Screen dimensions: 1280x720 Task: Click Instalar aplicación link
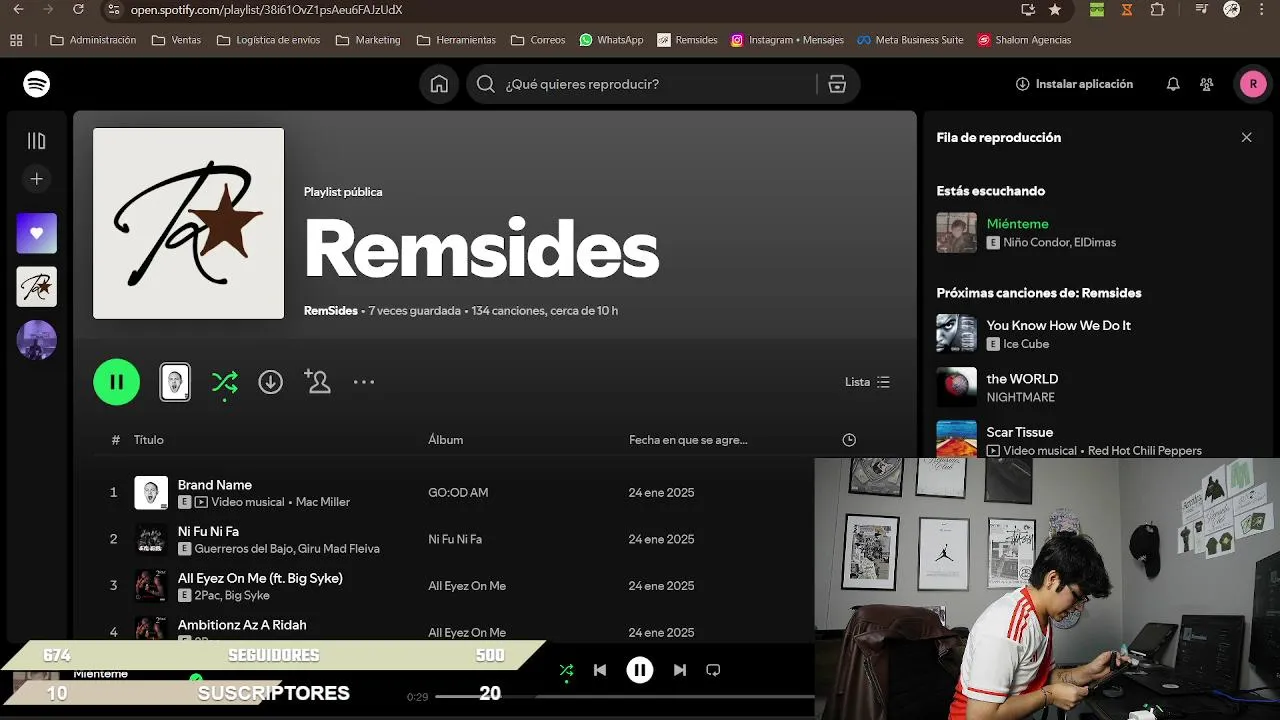pyautogui.click(x=1074, y=84)
